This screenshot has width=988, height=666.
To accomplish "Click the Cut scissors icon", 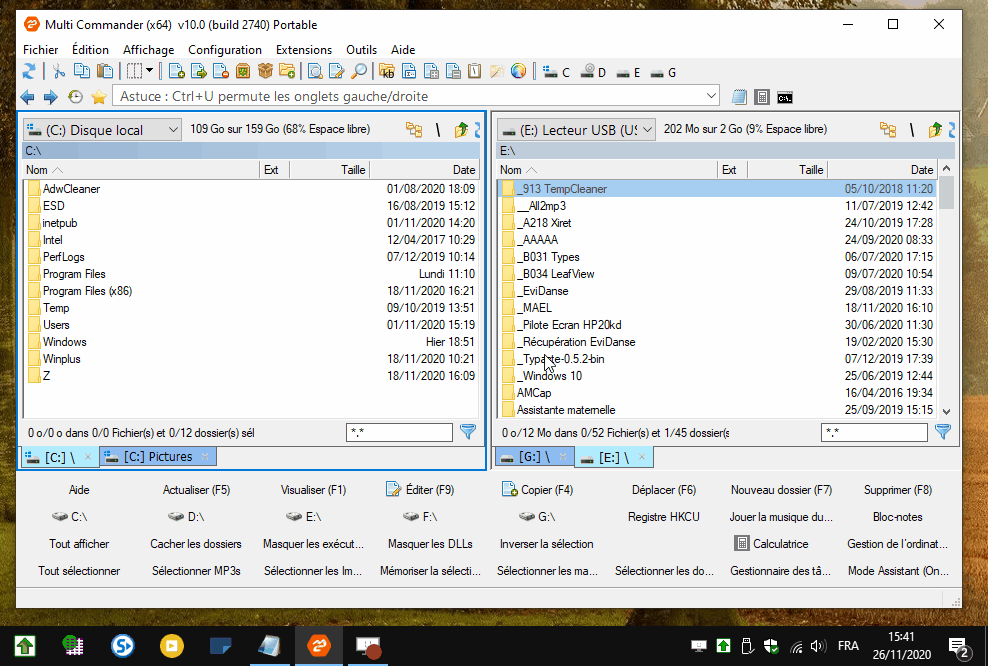I will click(59, 72).
